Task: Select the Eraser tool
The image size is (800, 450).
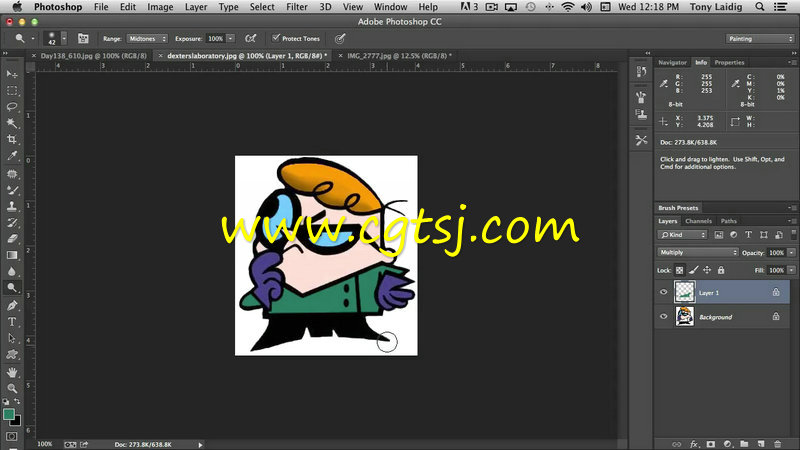Action: [x=12, y=239]
